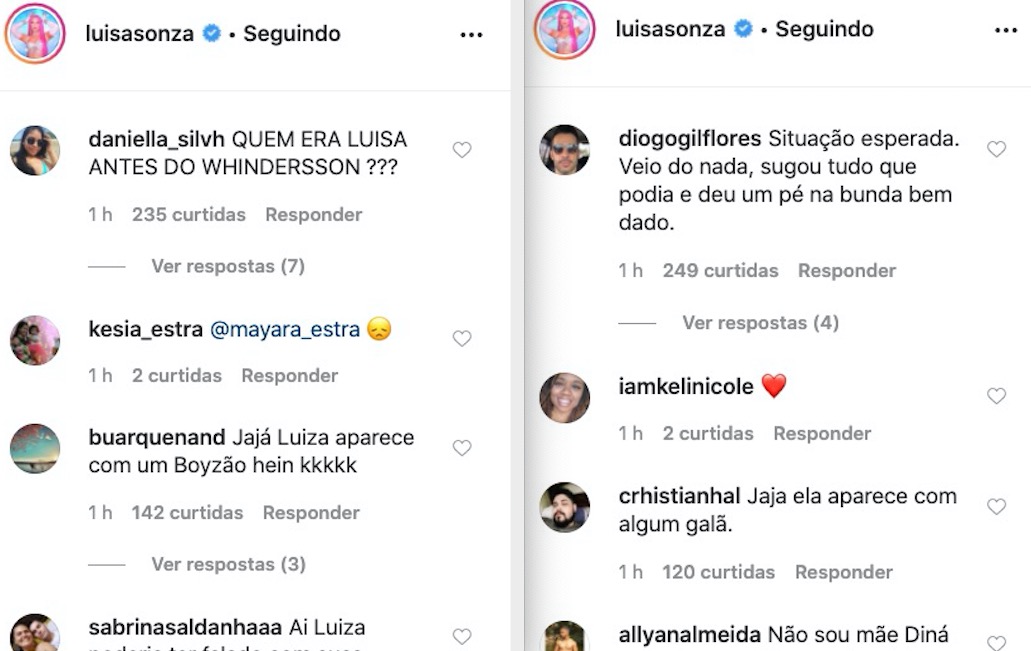
Task: Open Seguindo menu in right header
Action: point(824,29)
